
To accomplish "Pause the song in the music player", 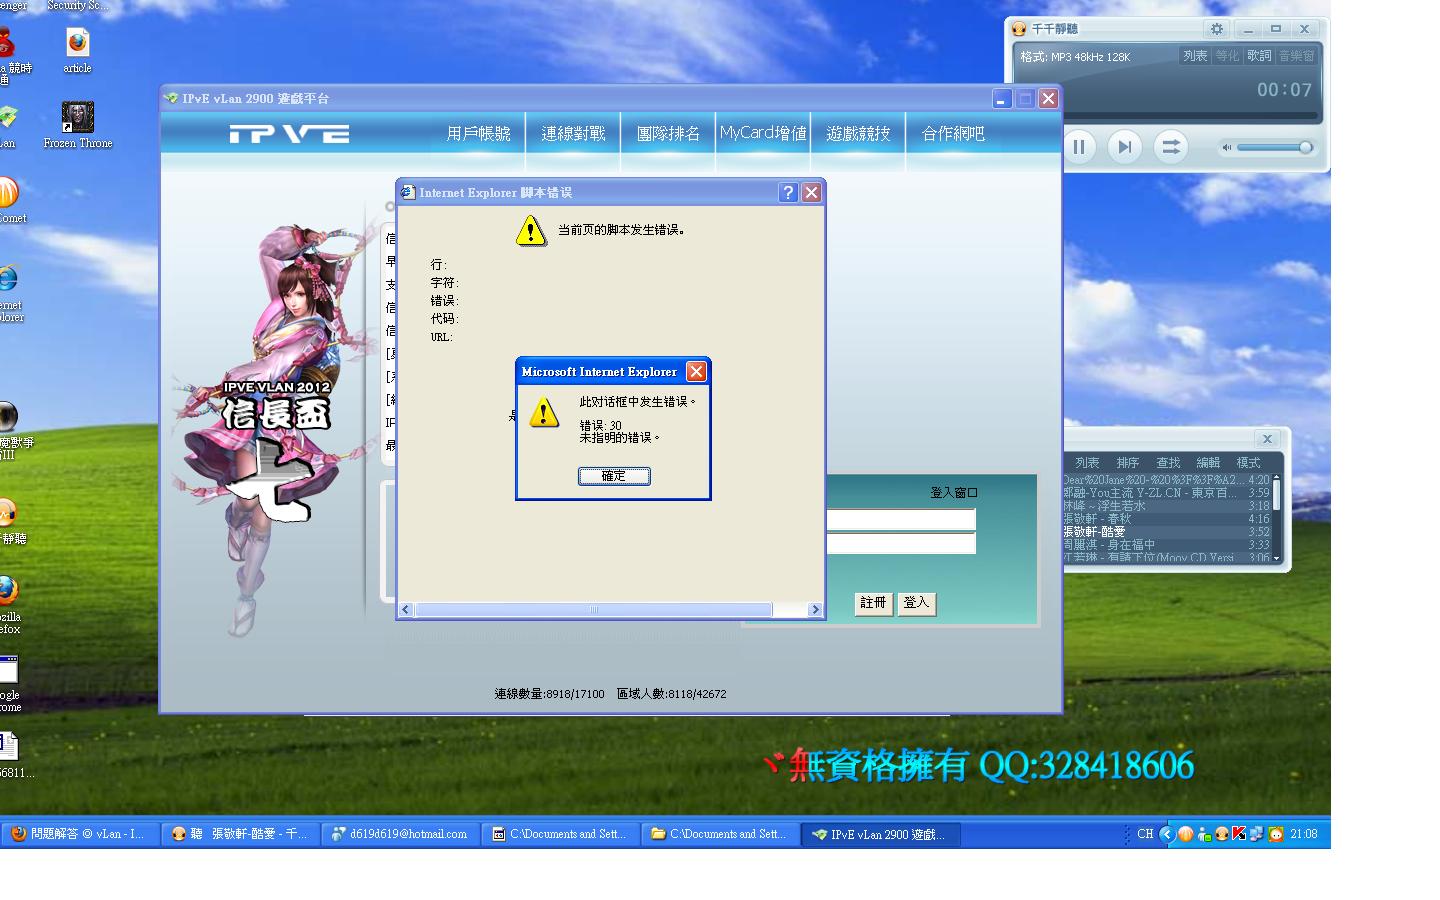I will pyautogui.click(x=1079, y=147).
